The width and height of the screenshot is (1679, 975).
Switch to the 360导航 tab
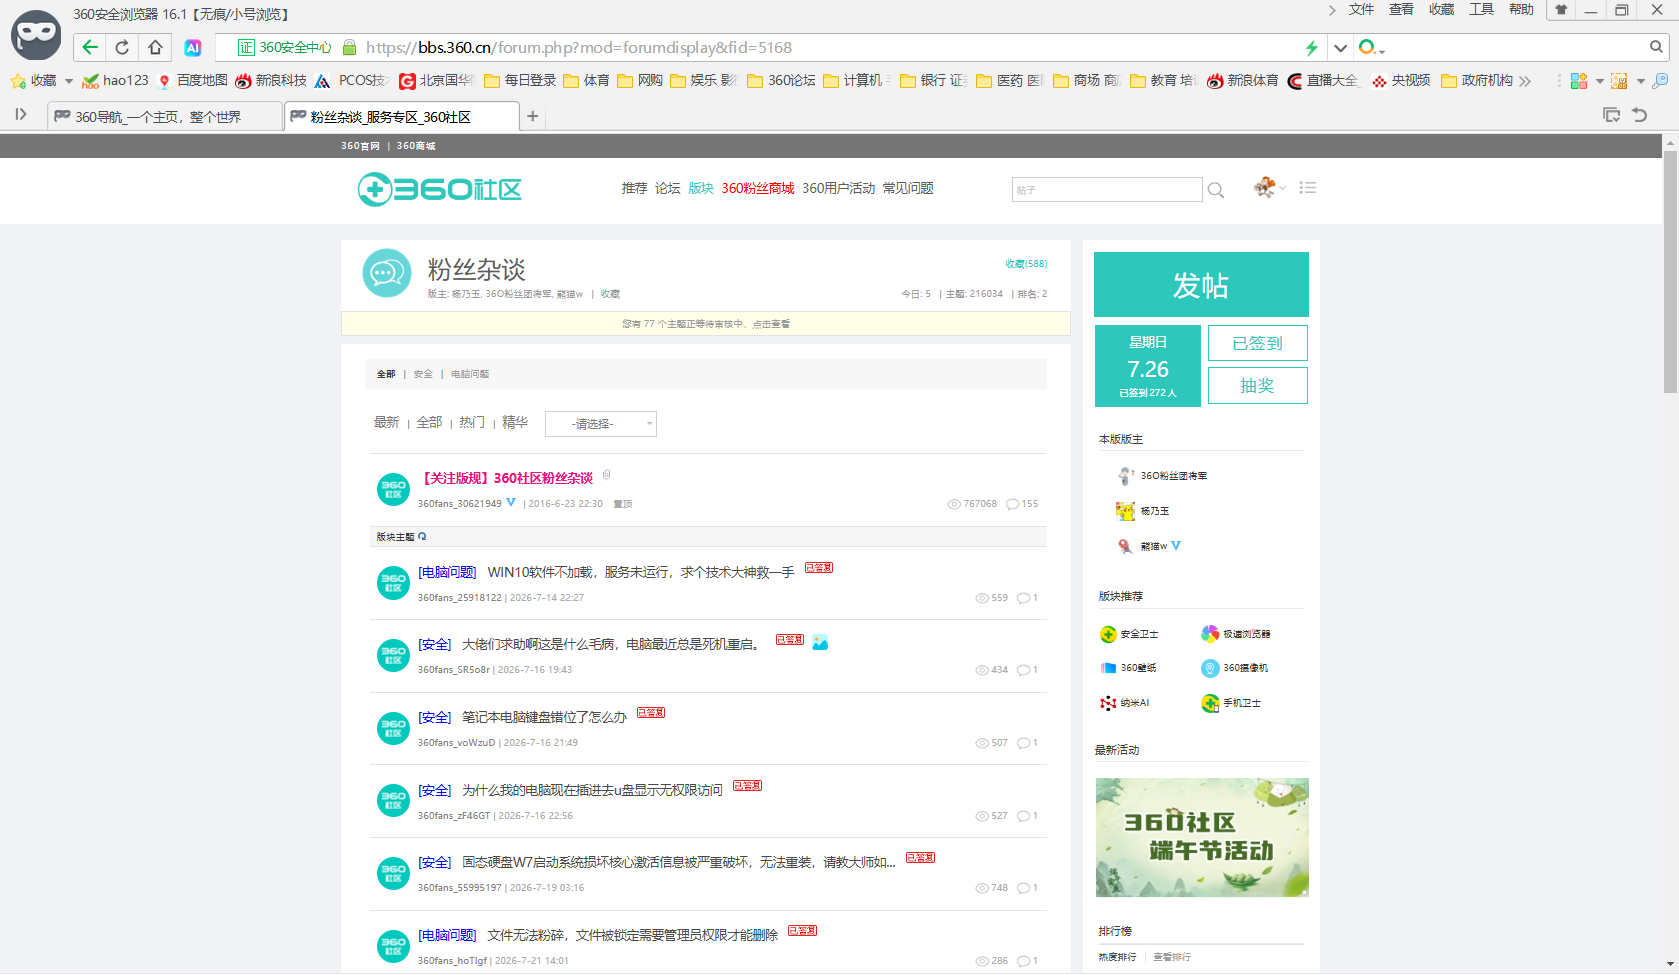click(x=164, y=117)
